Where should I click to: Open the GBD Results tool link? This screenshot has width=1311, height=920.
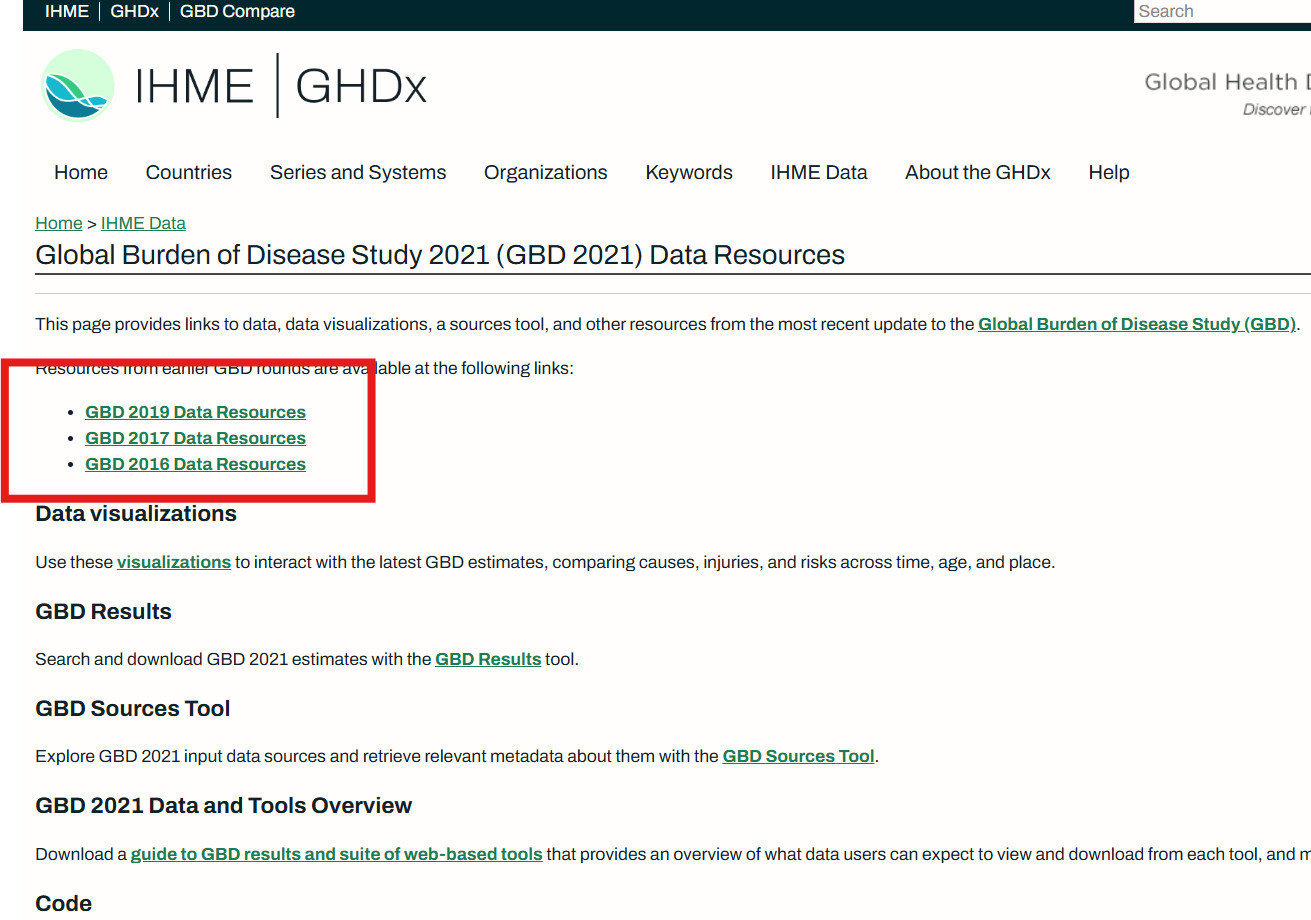pos(488,659)
